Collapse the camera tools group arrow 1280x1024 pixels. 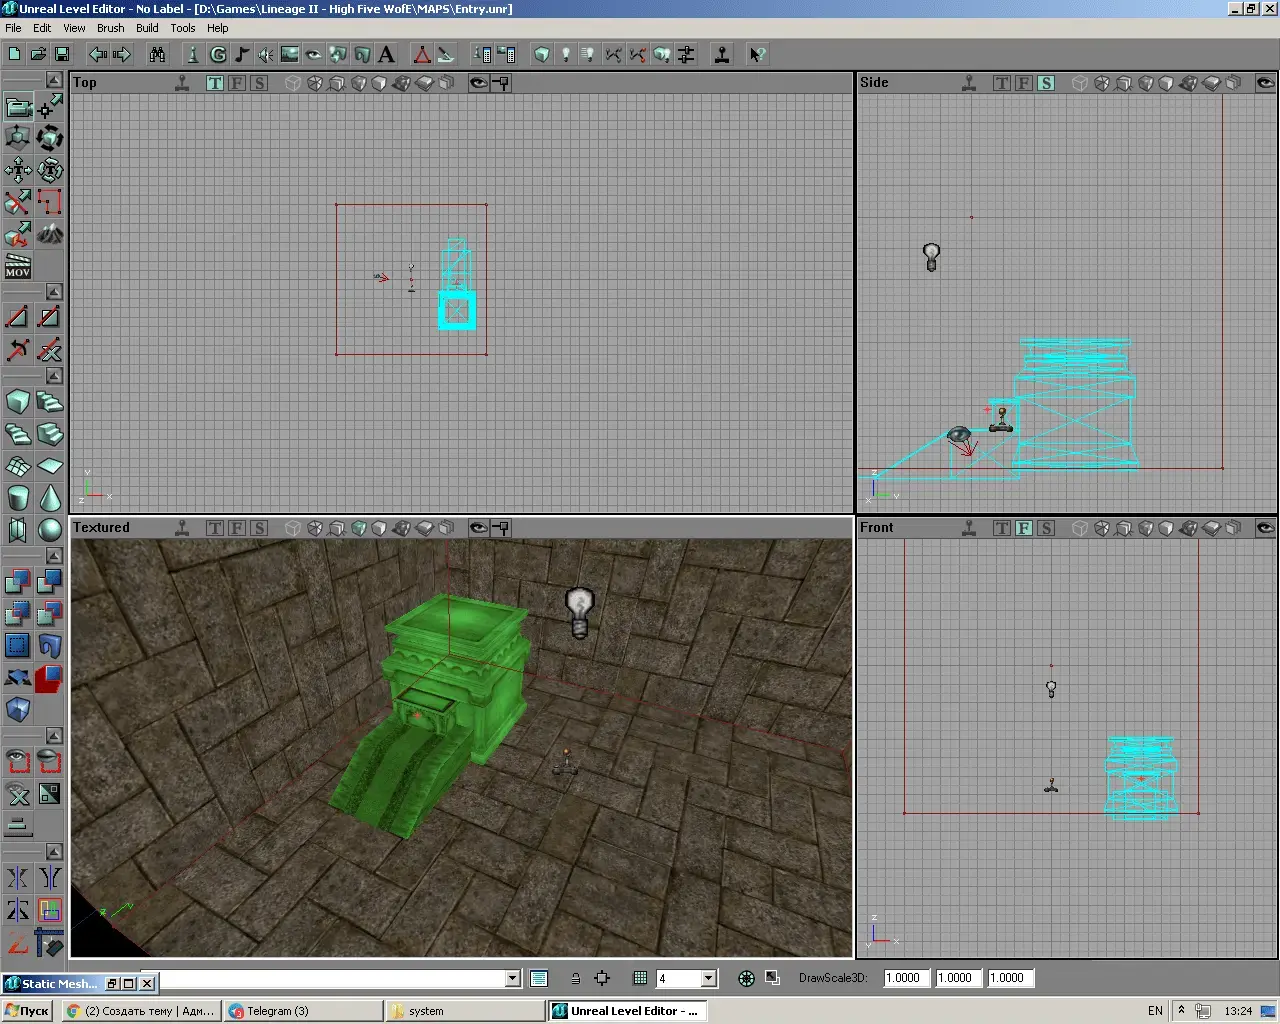(x=55, y=80)
